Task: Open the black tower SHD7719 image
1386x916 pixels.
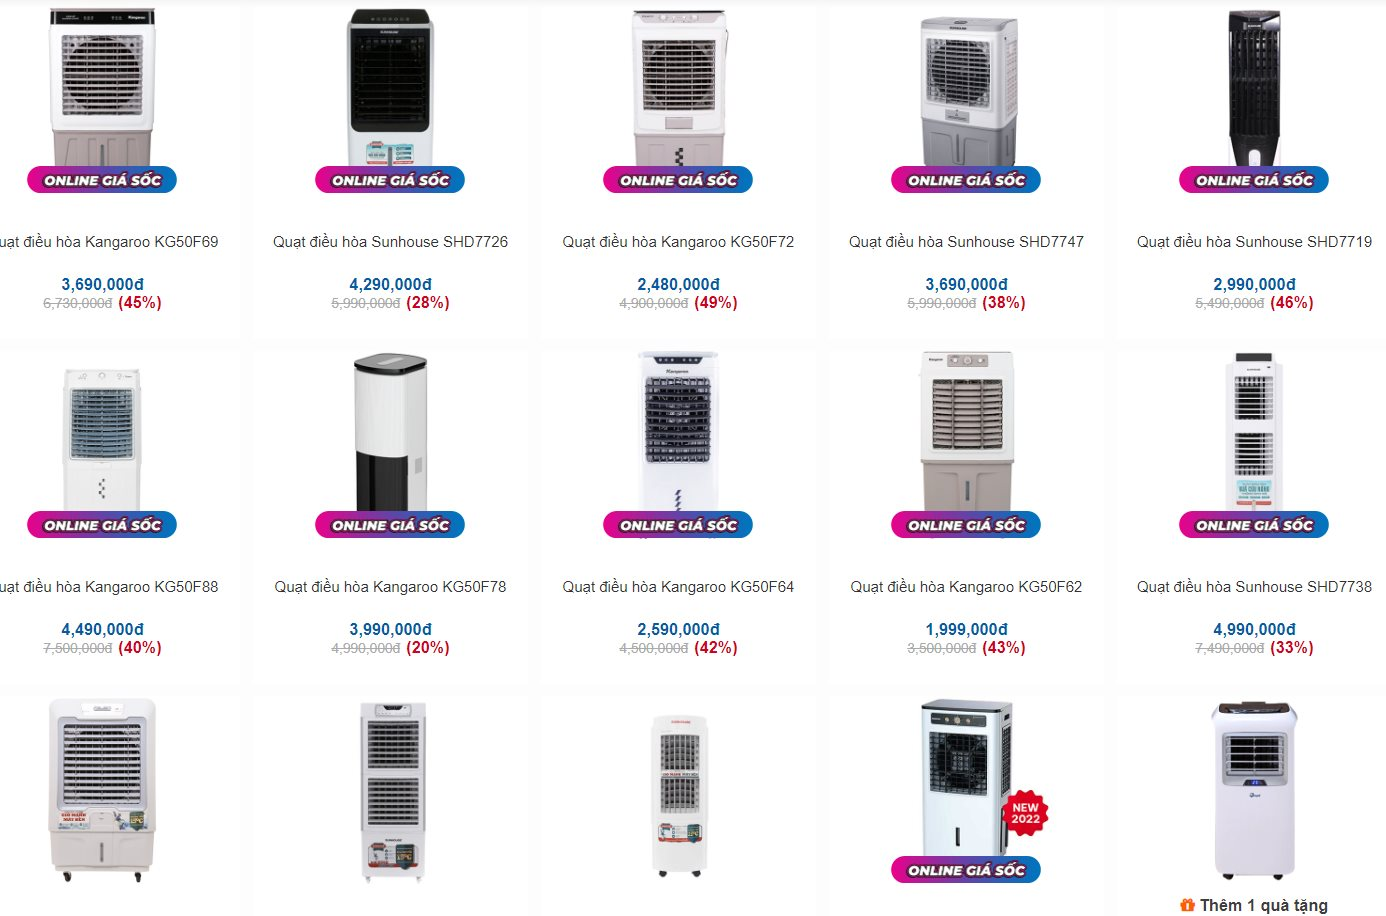Action: pos(1254,88)
